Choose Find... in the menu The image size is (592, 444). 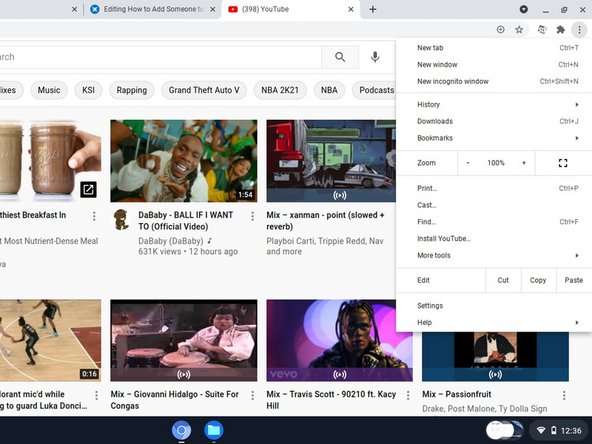(494, 222)
